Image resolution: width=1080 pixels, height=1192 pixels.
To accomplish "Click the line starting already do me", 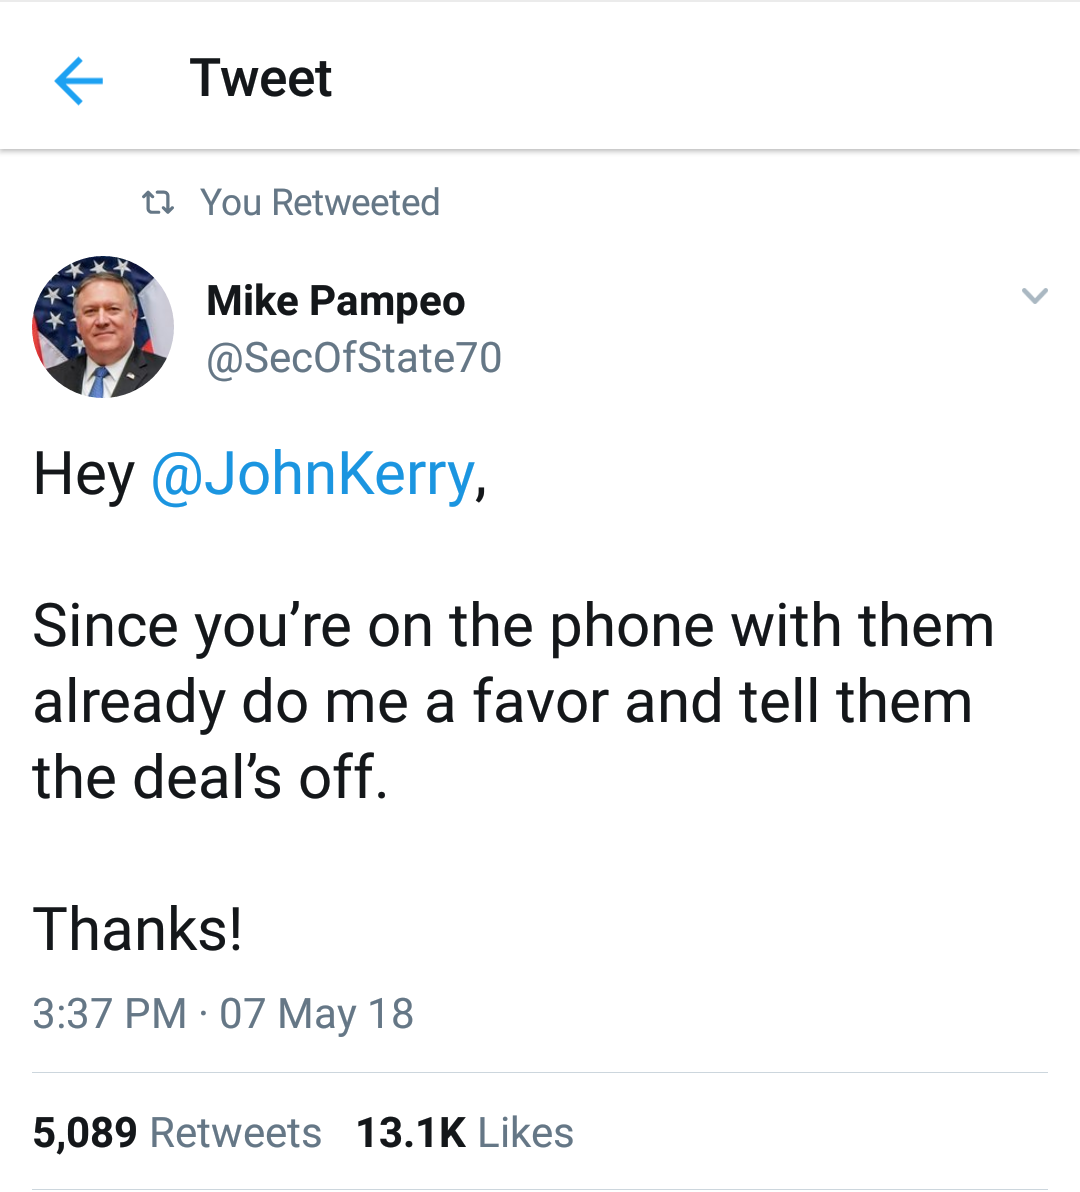I will [x=502, y=702].
